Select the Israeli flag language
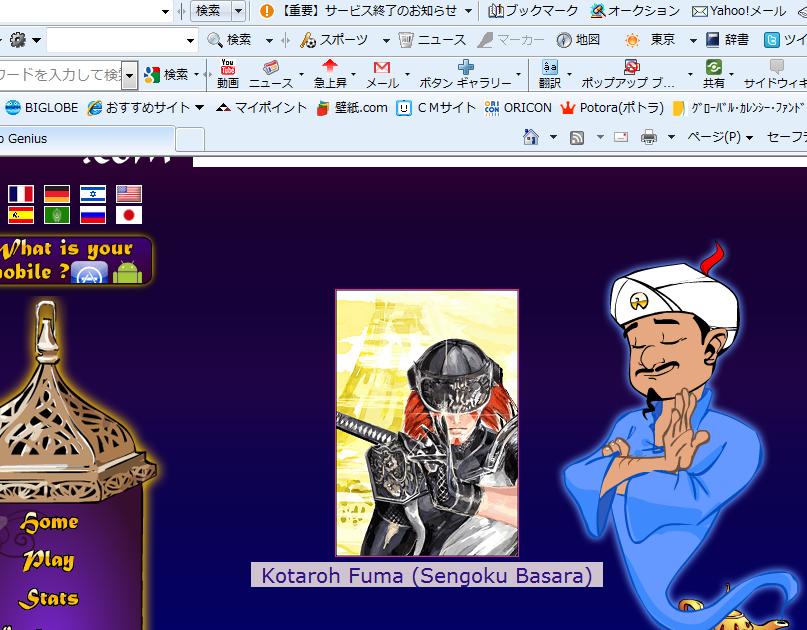 pyautogui.click(x=93, y=194)
